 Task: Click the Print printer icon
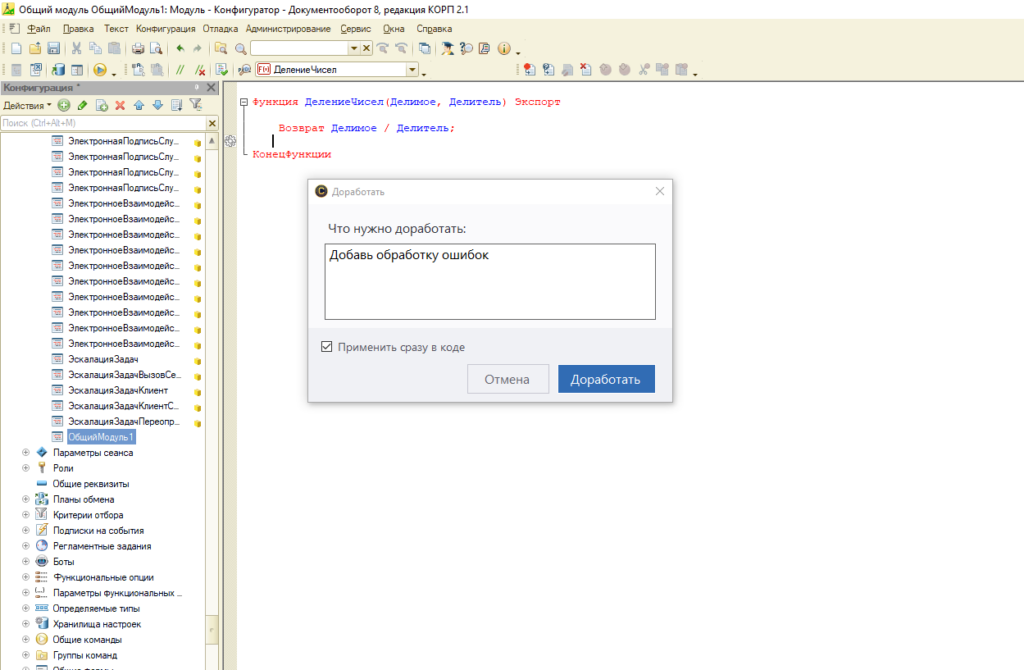(138, 48)
